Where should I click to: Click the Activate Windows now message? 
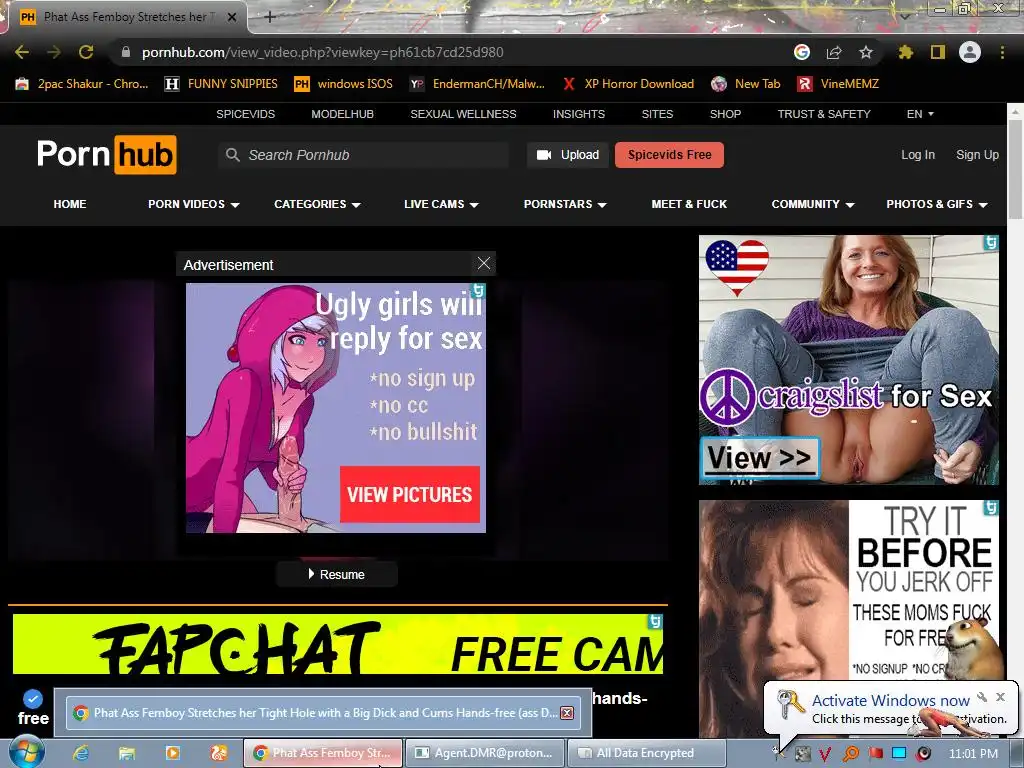pyautogui.click(x=891, y=700)
